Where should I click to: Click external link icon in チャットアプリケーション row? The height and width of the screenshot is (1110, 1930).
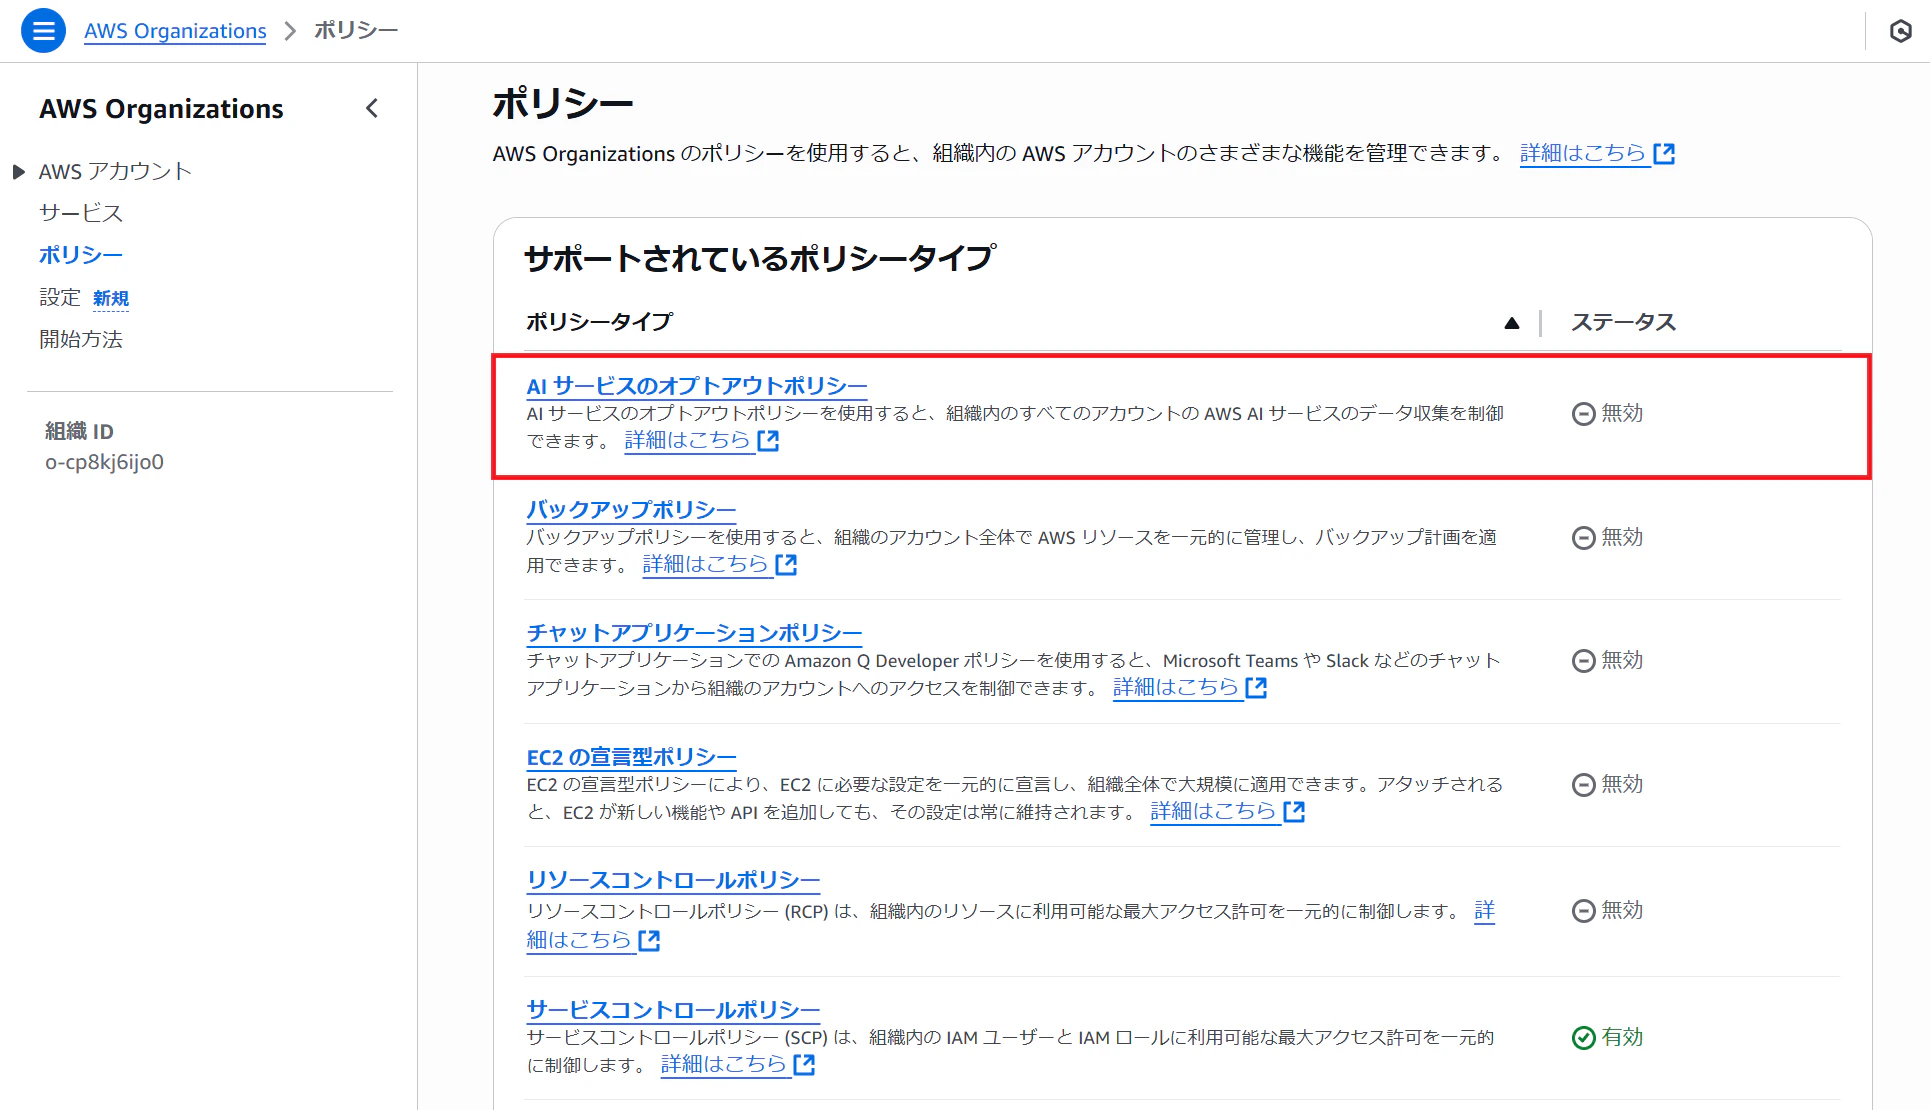click(x=1256, y=688)
